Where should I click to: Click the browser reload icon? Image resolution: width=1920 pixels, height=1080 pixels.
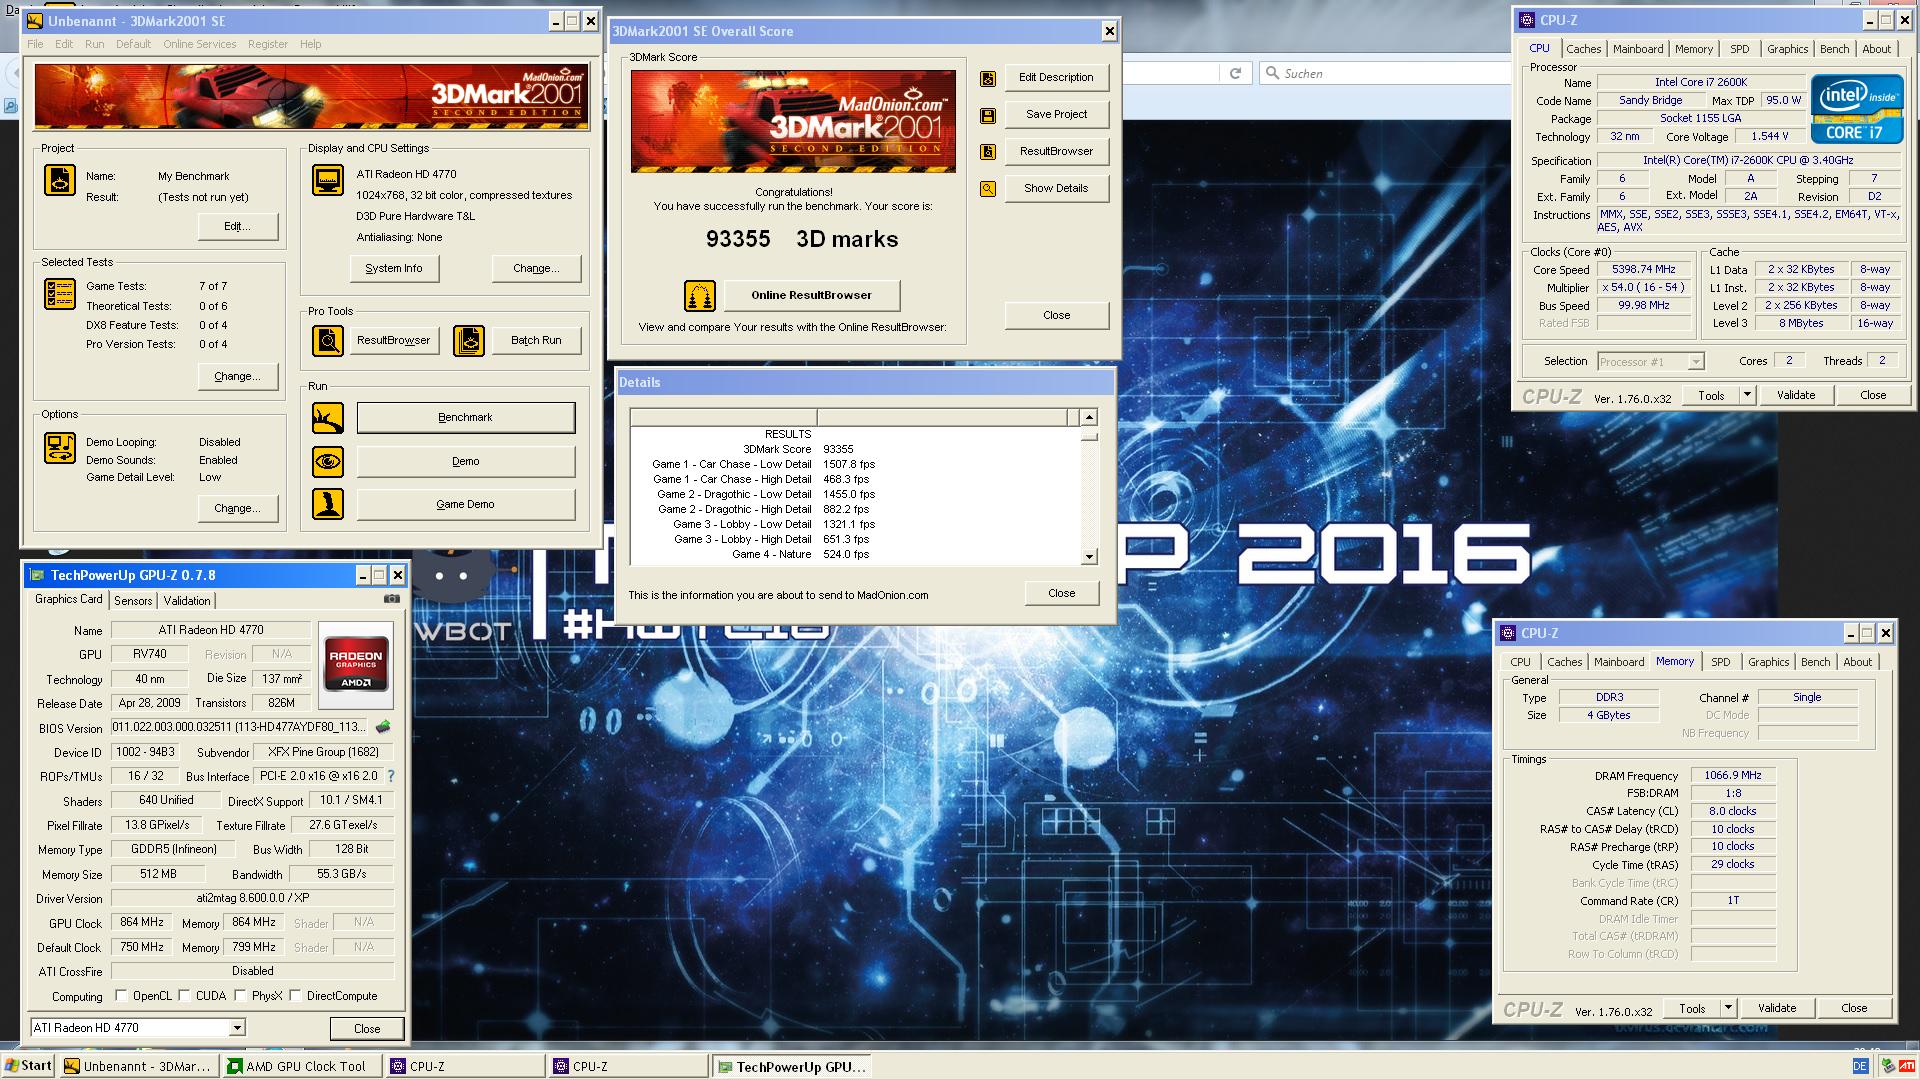click(1235, 73)
